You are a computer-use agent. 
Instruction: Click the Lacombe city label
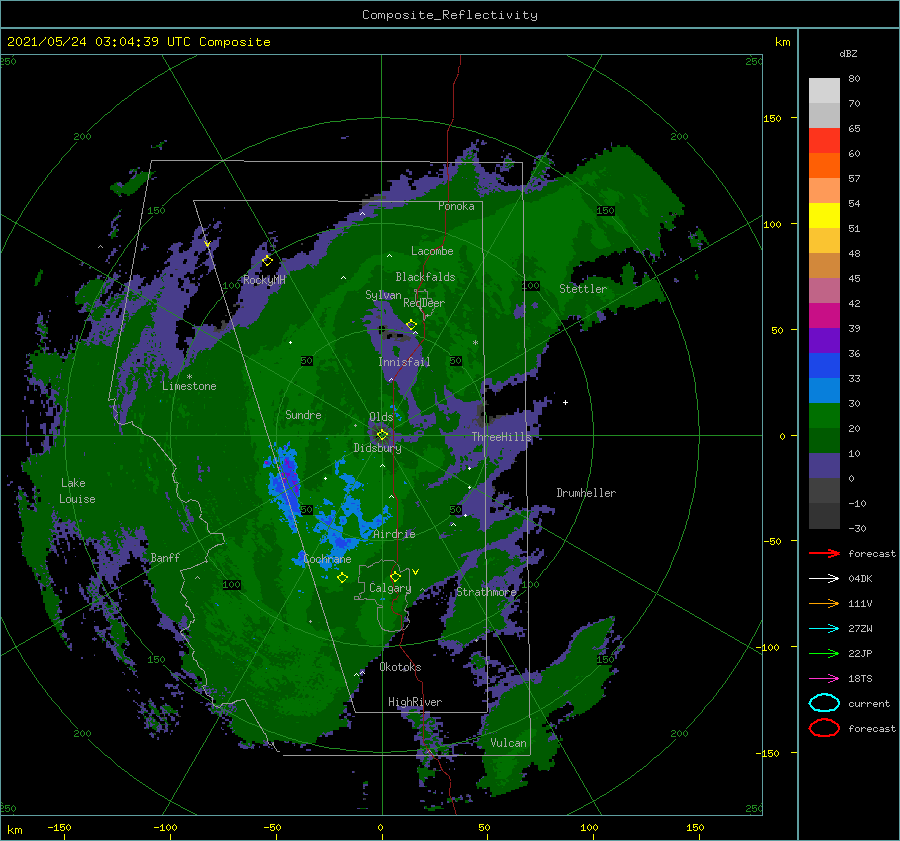(432, 251)
